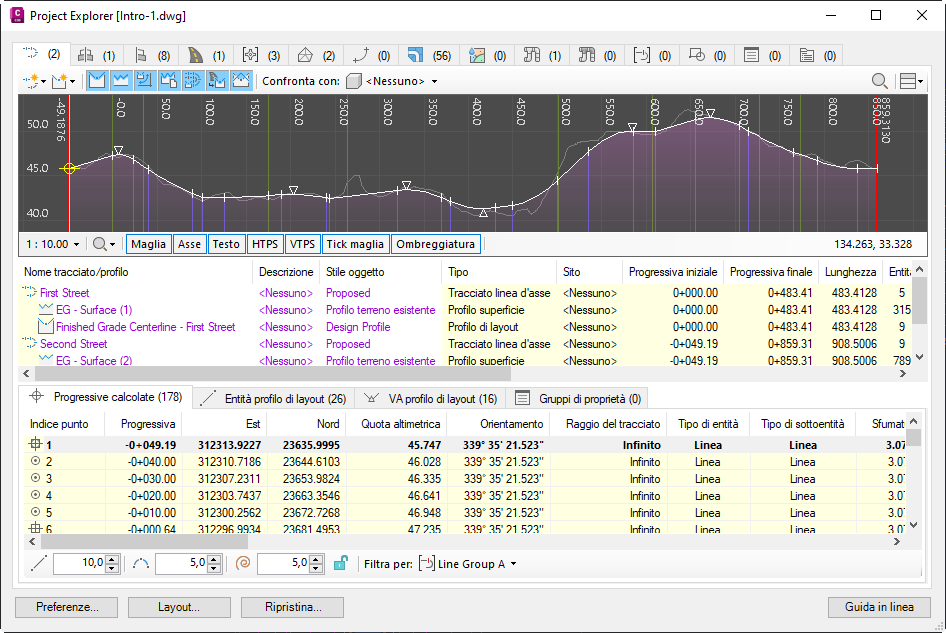This screenshot has height=633, width=946.
Task: Switch to the point groups tab (3)
Action: click(x=261, y=56)
